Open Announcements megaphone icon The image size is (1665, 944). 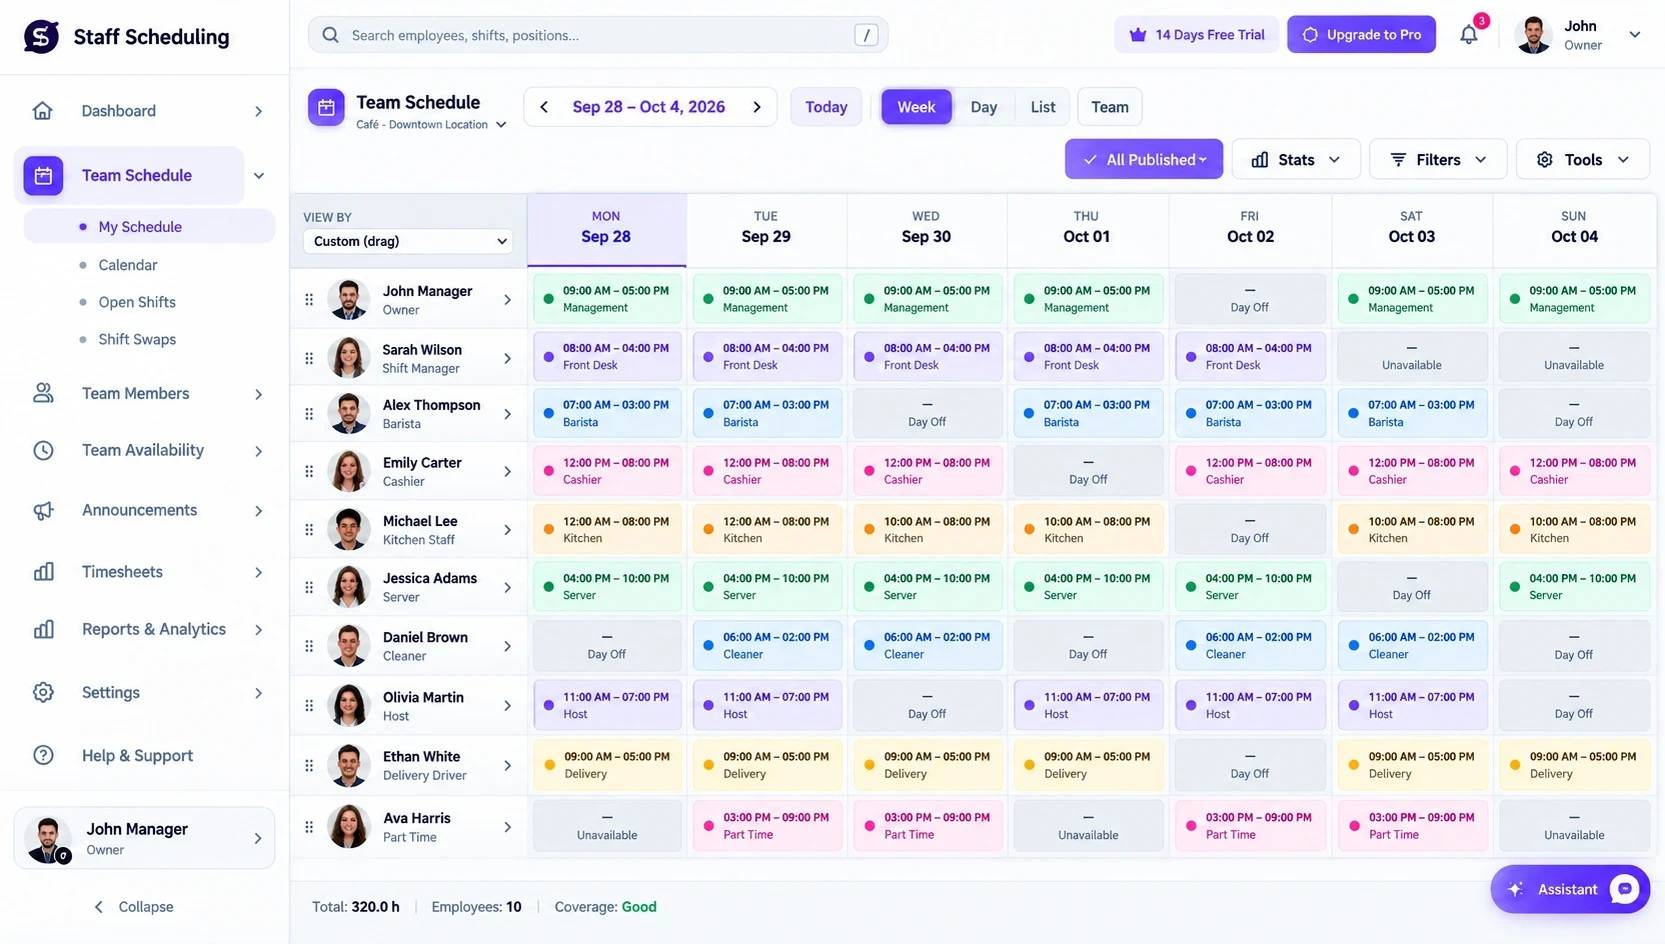tap(43, 510)
